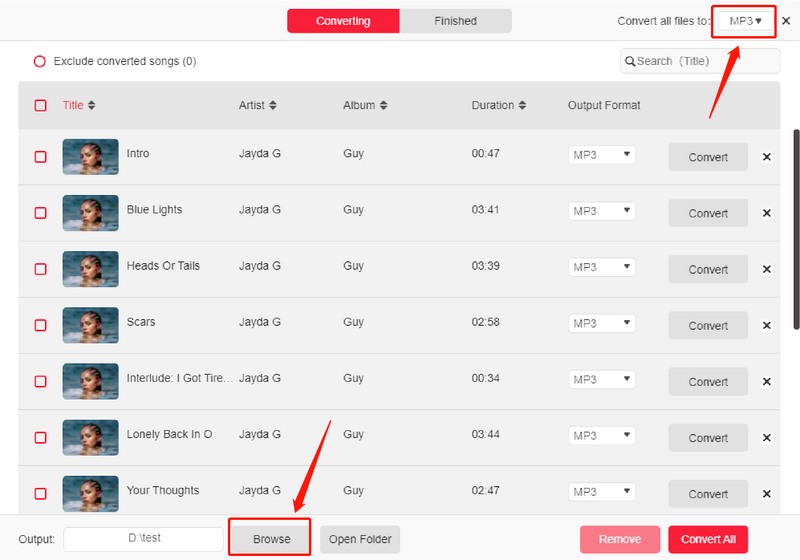Image resolution: width=800 pixels, height=560 pixels.
Task: Sort songs by the Album arrows
Action: (384, 105)
